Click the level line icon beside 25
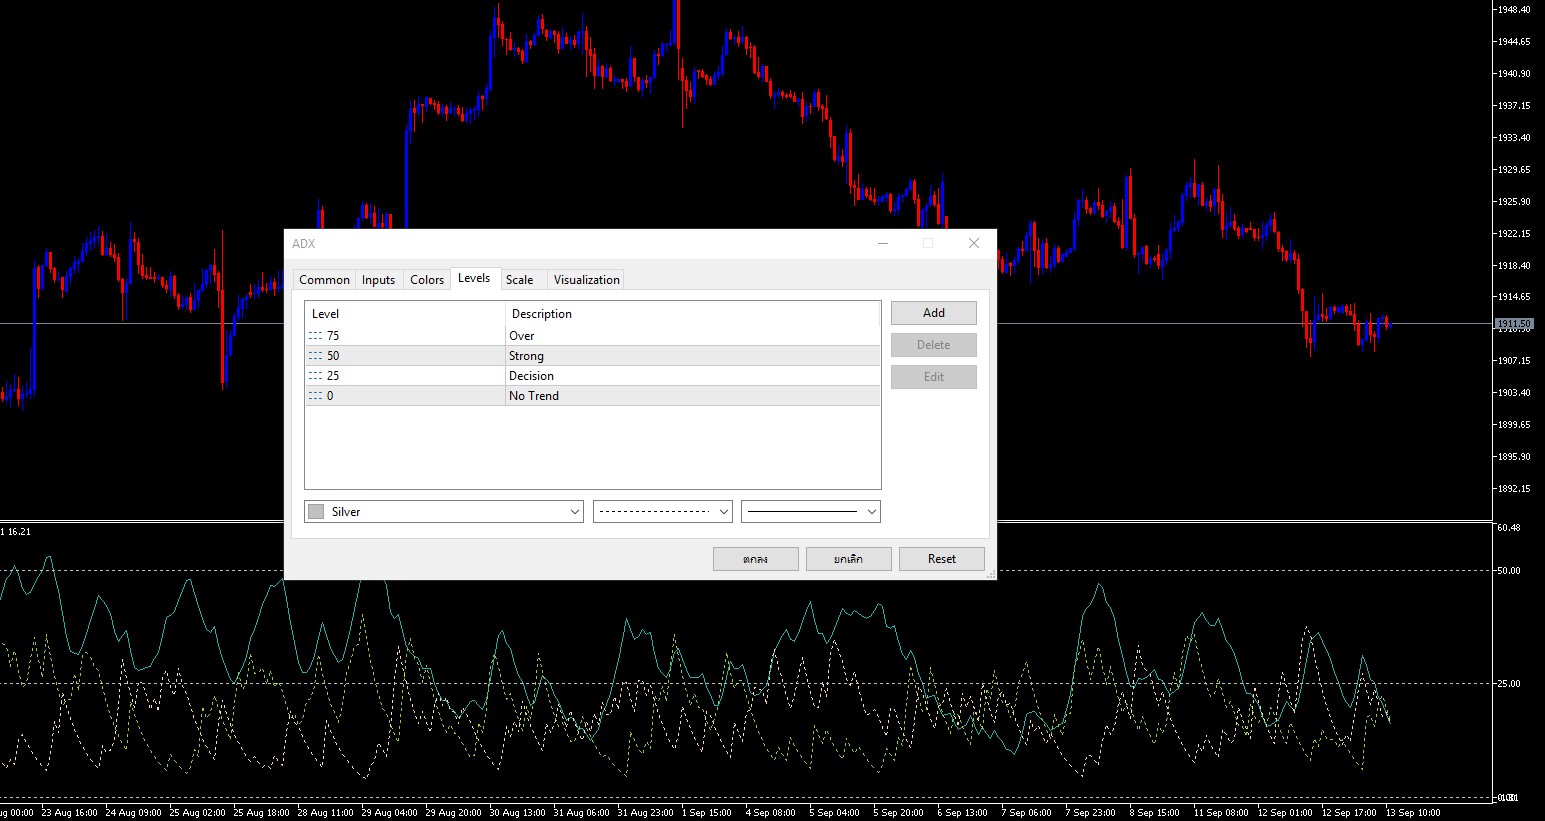The height and width of the screenshot is (821, 1545). [x=315, y=376]
